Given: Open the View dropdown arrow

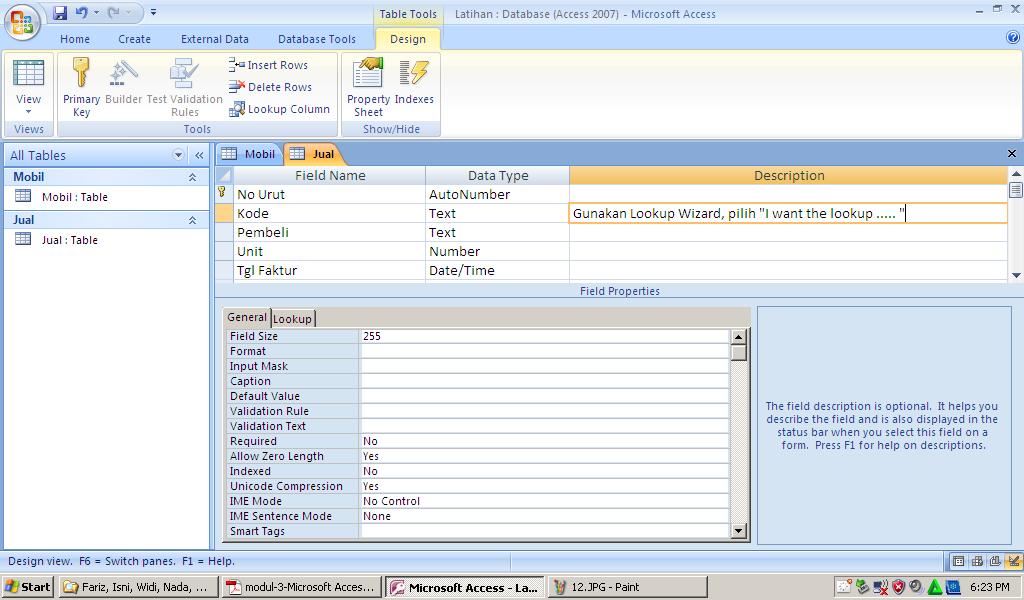Looking at the screenshot, I should coord(29,112).
